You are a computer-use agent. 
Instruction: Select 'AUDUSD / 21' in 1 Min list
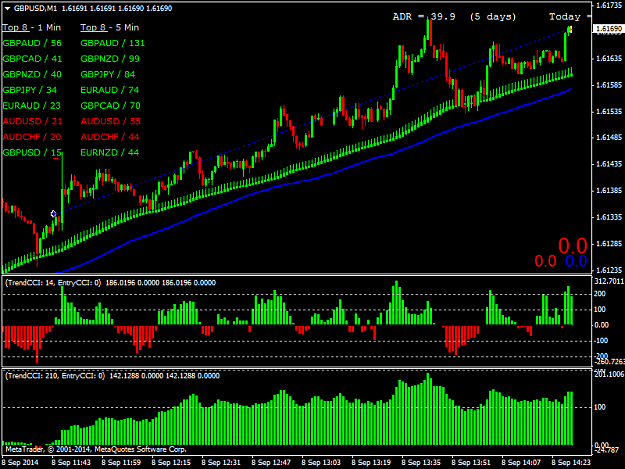coord(32,121)
